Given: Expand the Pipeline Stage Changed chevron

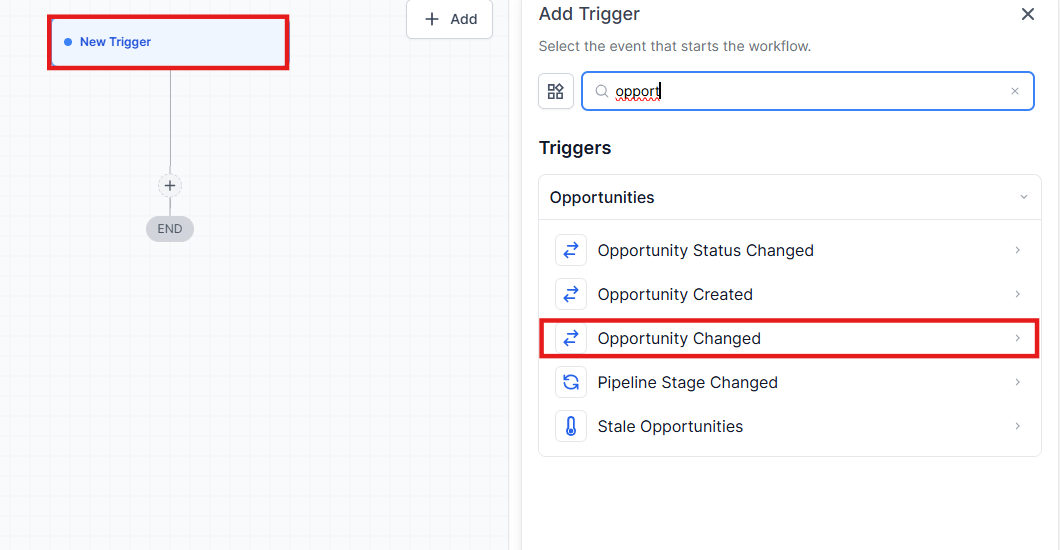Looking at the screenshot, I should (1018, 383).
